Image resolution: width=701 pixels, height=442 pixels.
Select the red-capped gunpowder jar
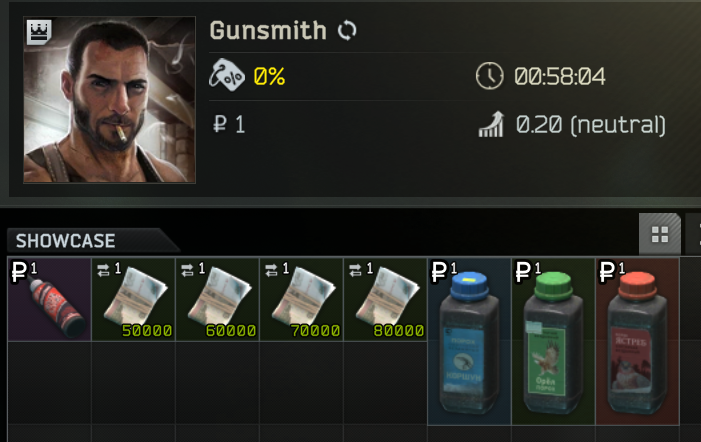tap(637, 341)
